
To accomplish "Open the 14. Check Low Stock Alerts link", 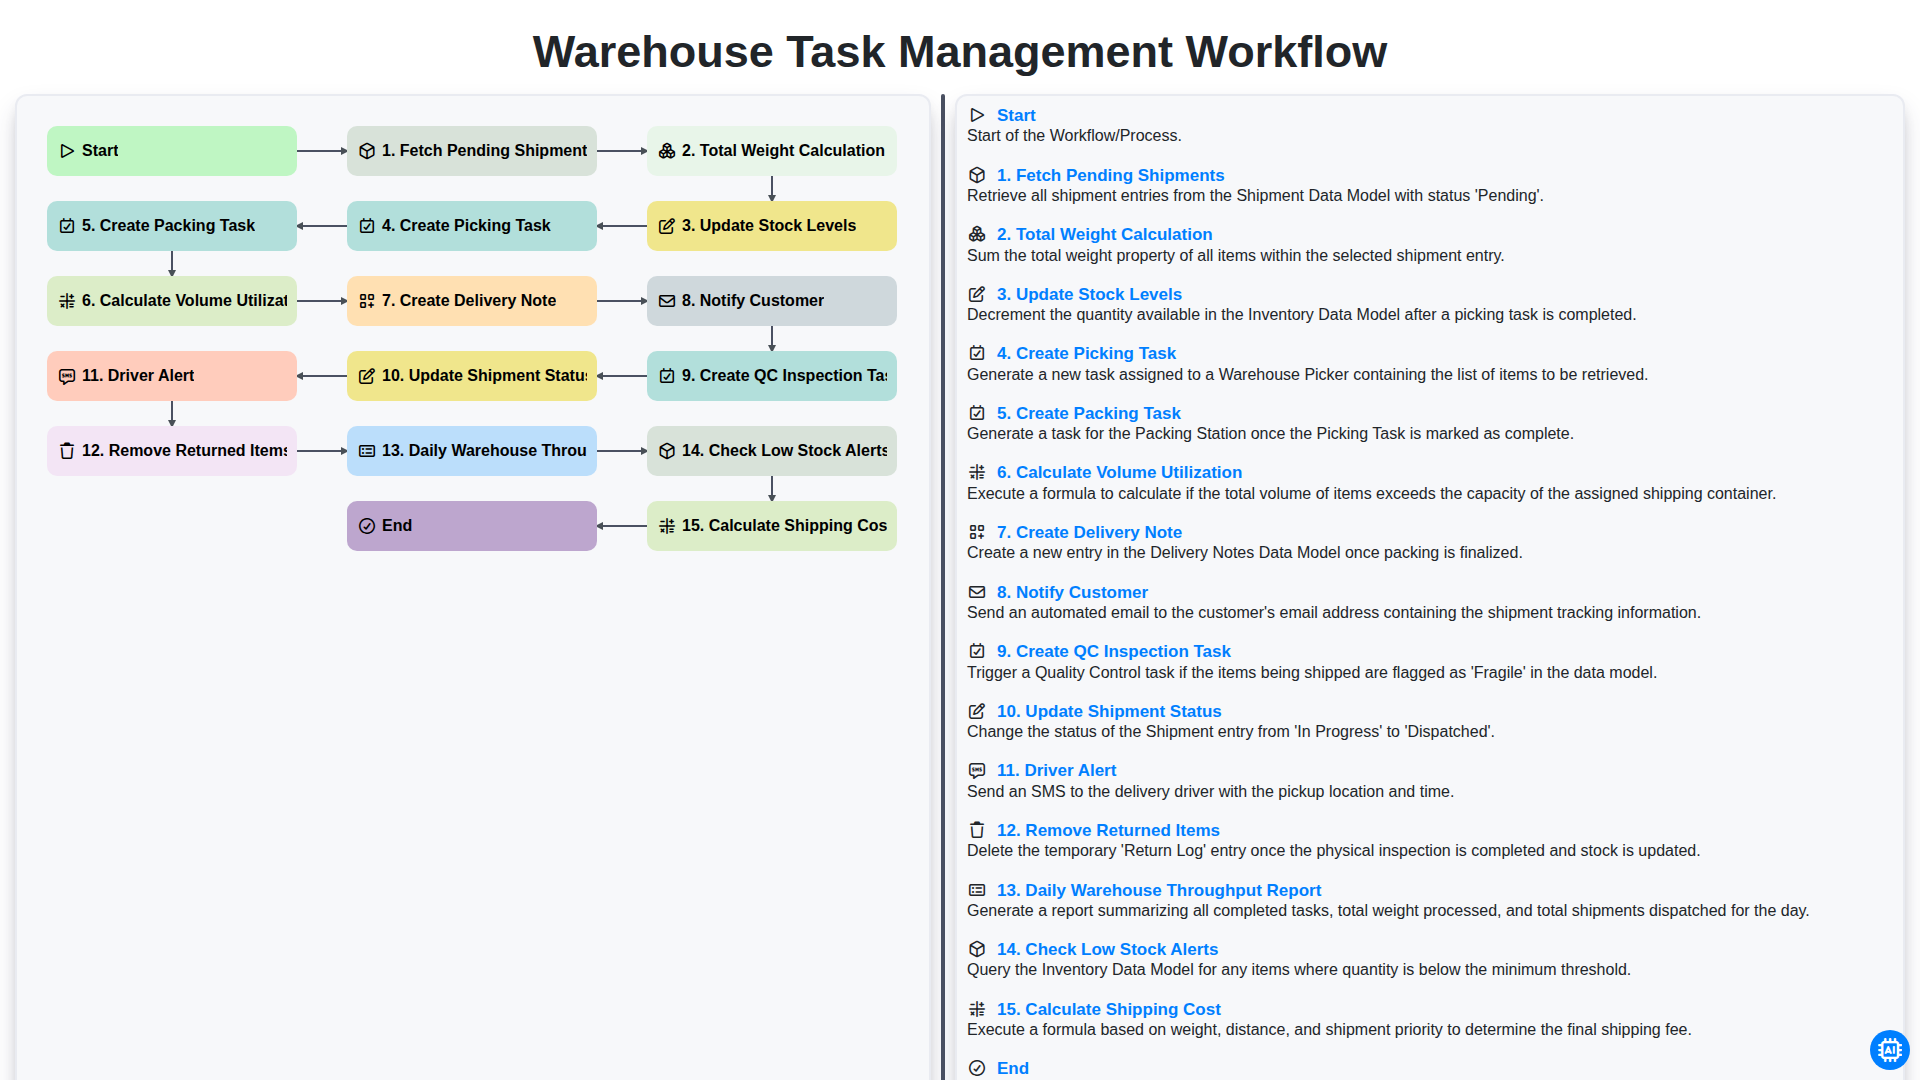I will pos(1107,949).
